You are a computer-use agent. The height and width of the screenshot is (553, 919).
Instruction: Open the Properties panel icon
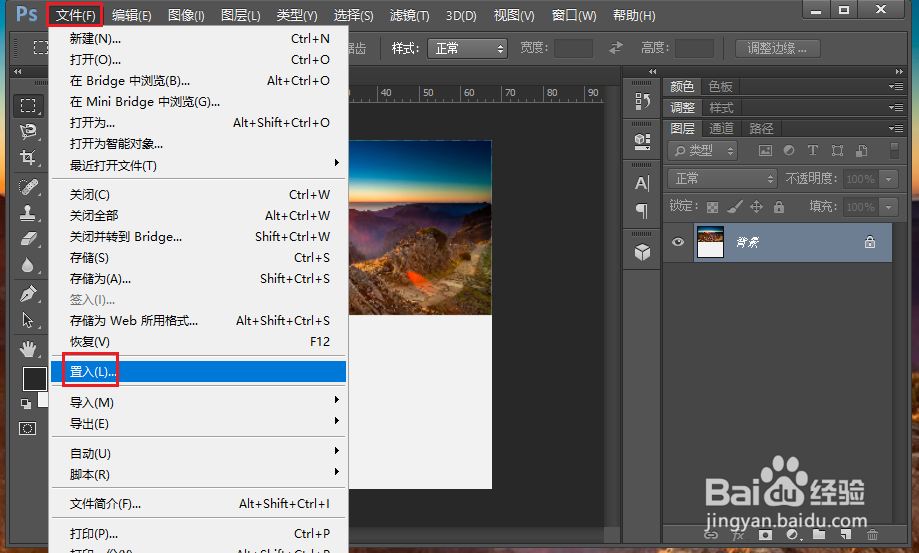pyautogui.click(x=642, y=141)
